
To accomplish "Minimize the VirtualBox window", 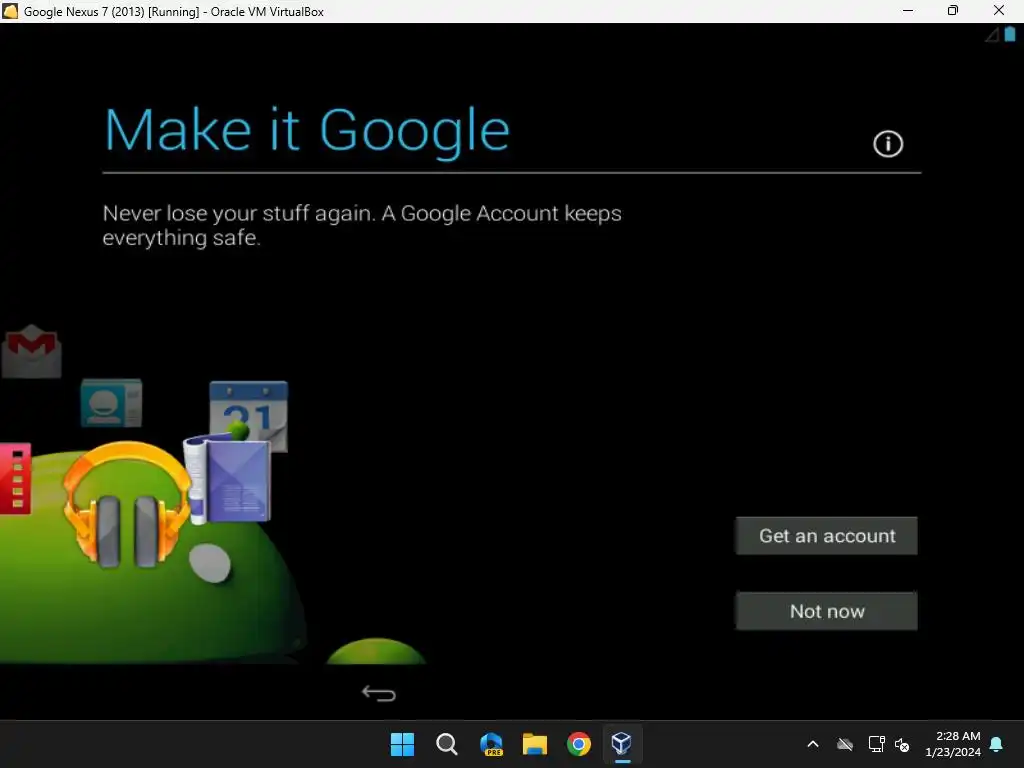I will (908, 11).
